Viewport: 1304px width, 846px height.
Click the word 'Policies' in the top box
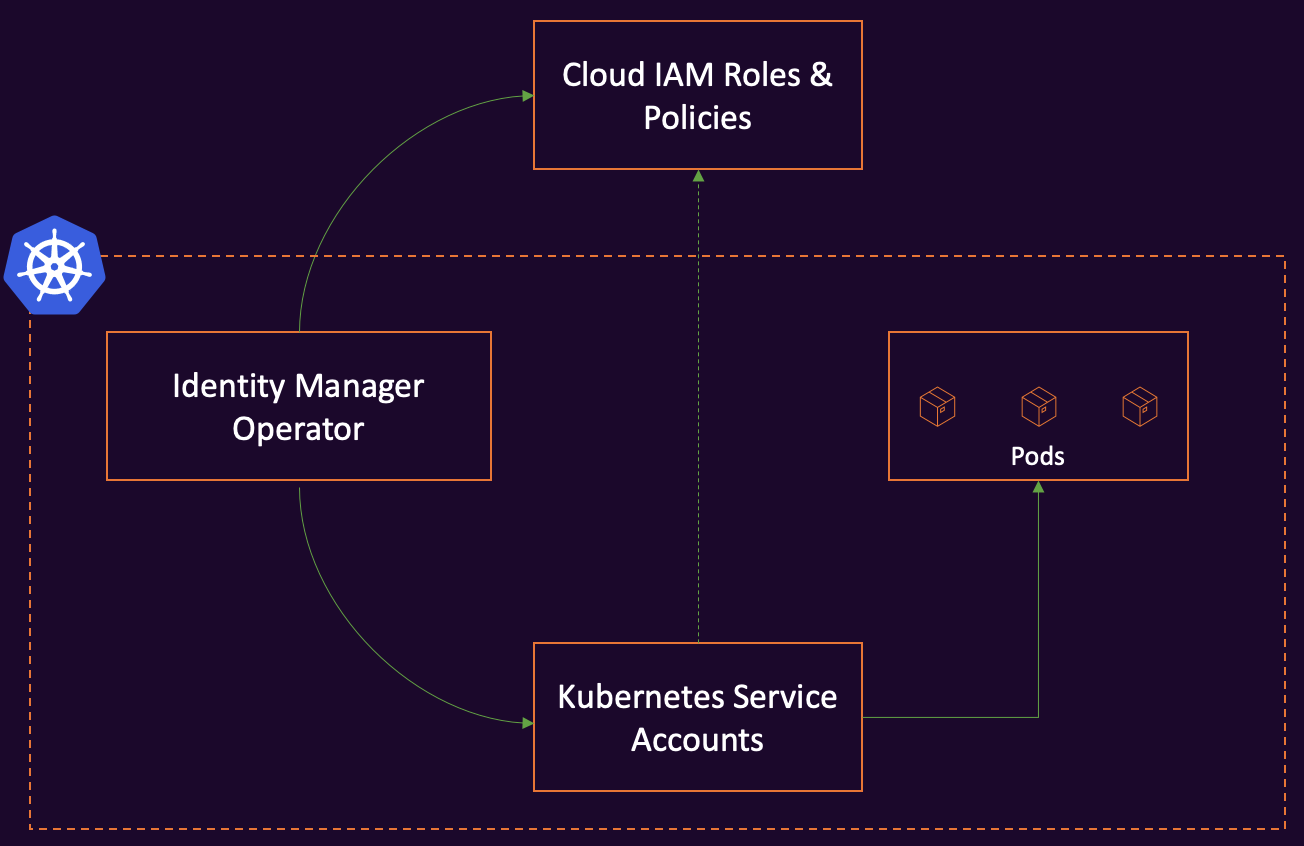tap(697, 118)
